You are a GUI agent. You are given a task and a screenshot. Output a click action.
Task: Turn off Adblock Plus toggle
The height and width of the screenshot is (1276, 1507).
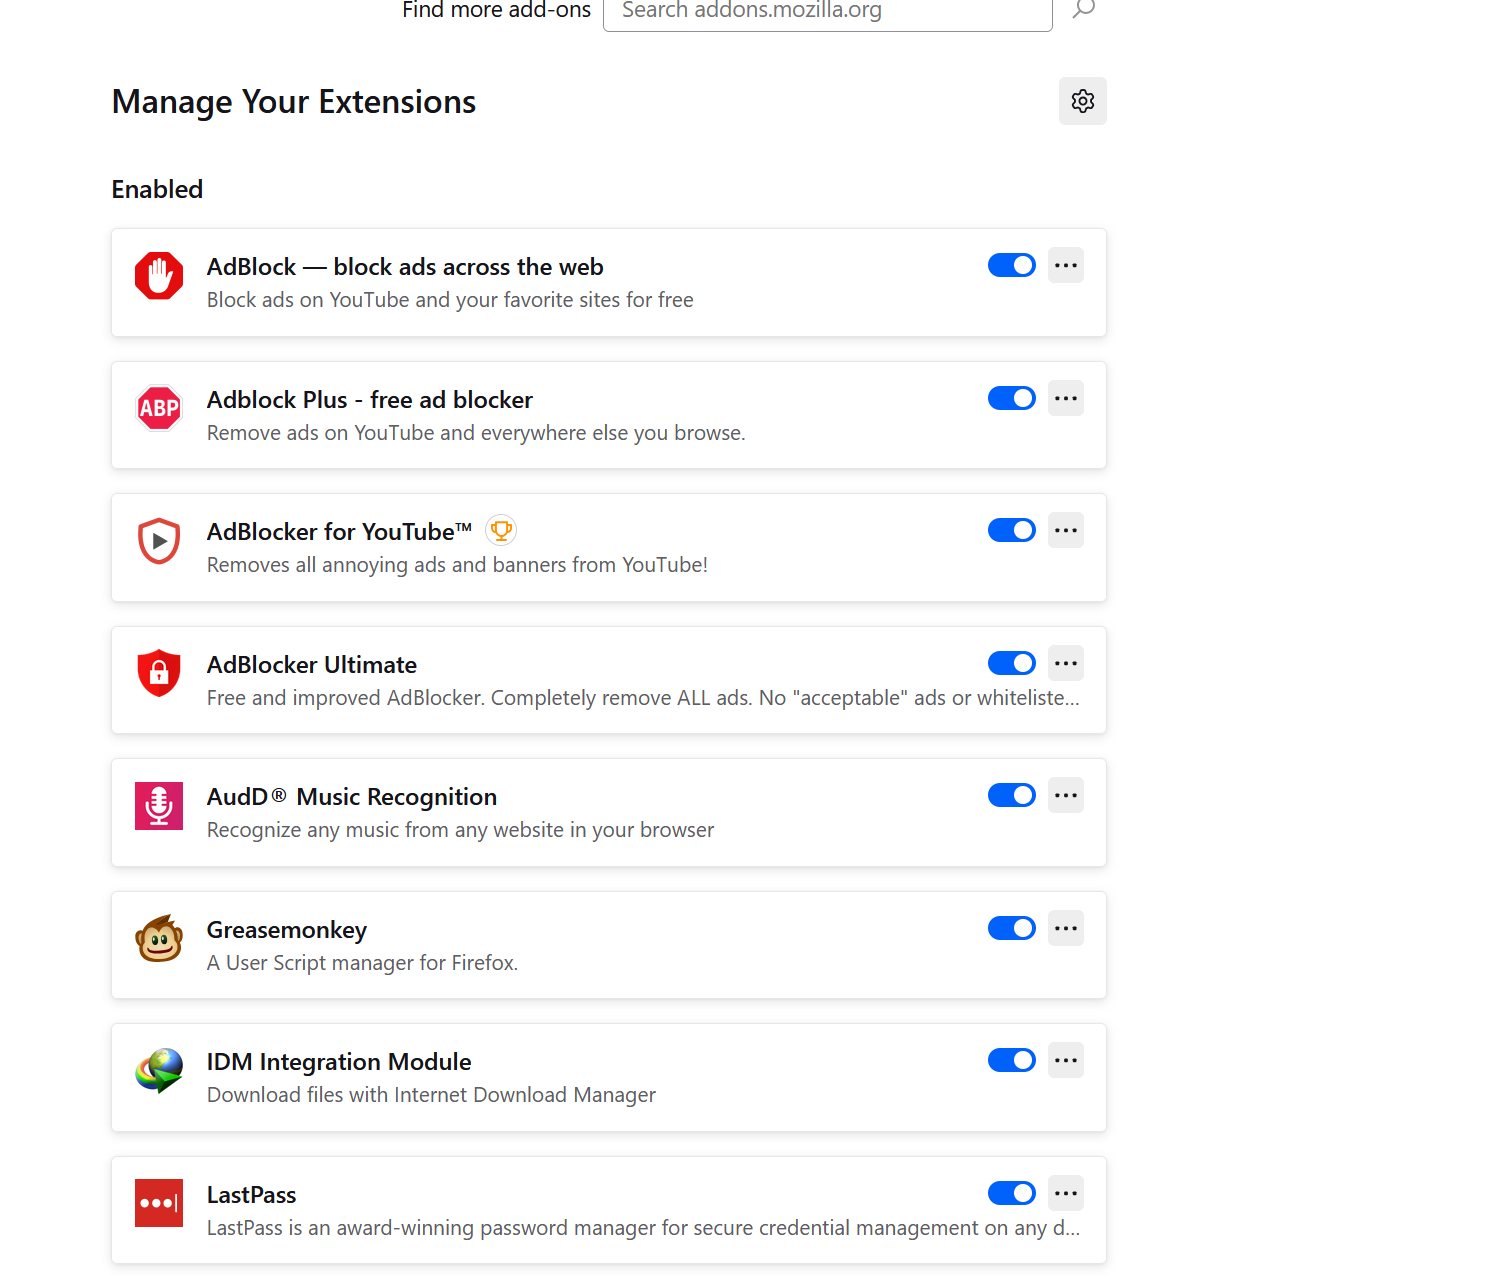[1012, 398]
